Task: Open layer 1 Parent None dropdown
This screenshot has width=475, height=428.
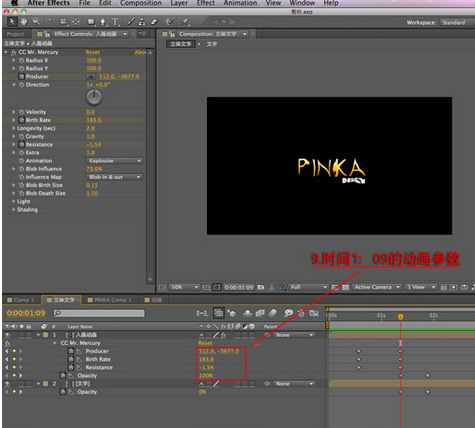Action: [294, 335]
